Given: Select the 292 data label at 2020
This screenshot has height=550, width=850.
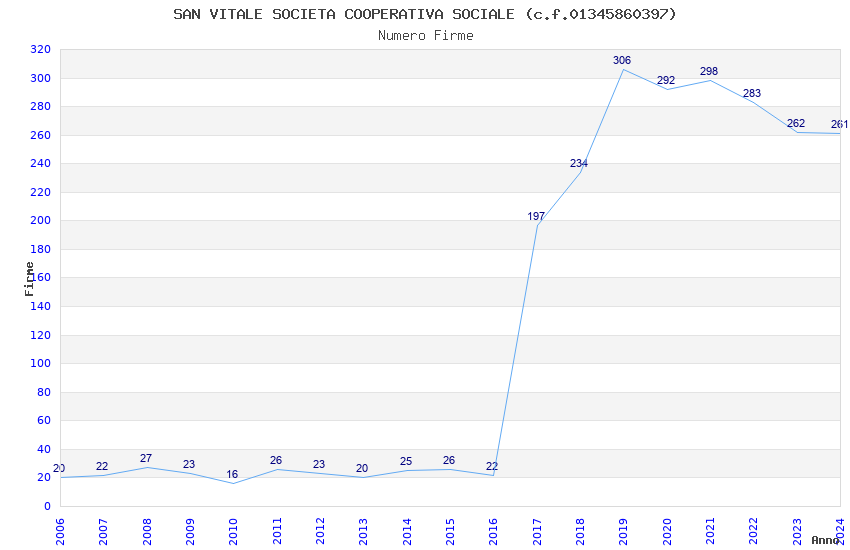Looking at the screenshot, I should pyautogui.click(x=666, y=80).
